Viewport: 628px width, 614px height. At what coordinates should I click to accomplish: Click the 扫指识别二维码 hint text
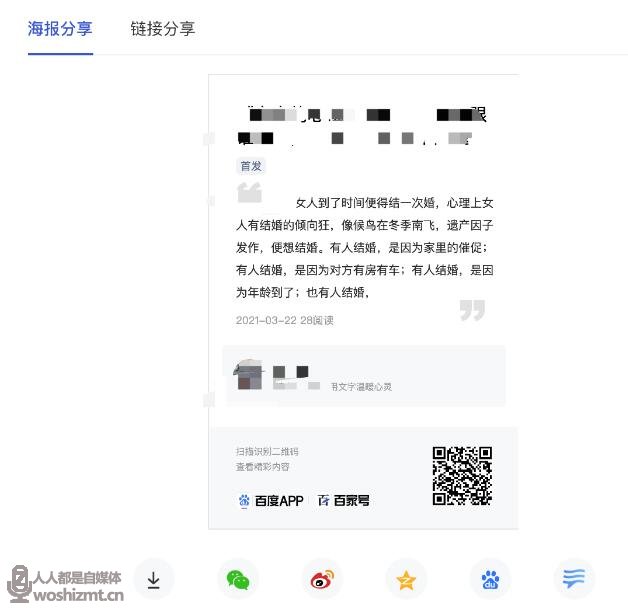pyautogui.click(x=267, y=452)
